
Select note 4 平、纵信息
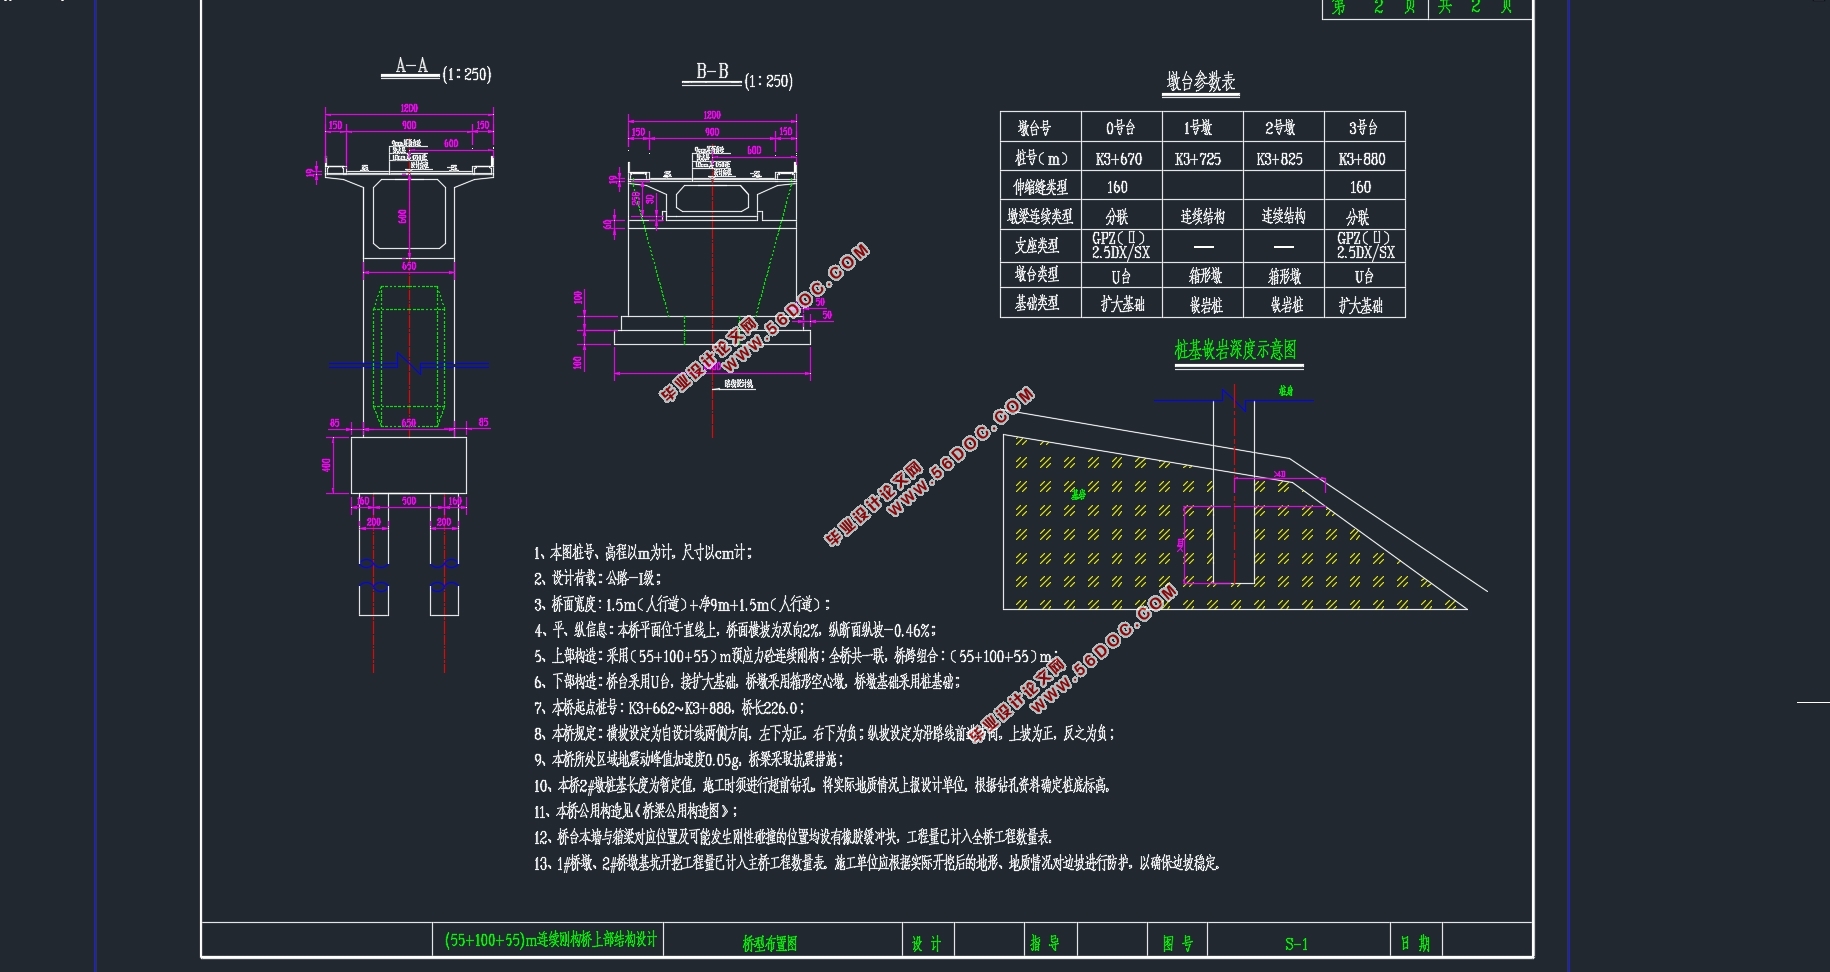[x=735, y=630]
